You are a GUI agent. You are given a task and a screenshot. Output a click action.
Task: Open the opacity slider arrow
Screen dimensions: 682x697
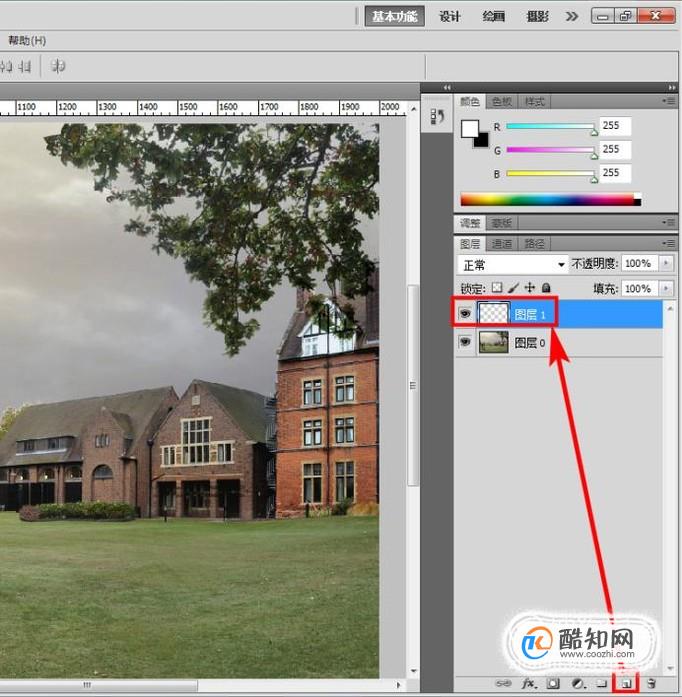pyautogui.click(x=666, y=263)
